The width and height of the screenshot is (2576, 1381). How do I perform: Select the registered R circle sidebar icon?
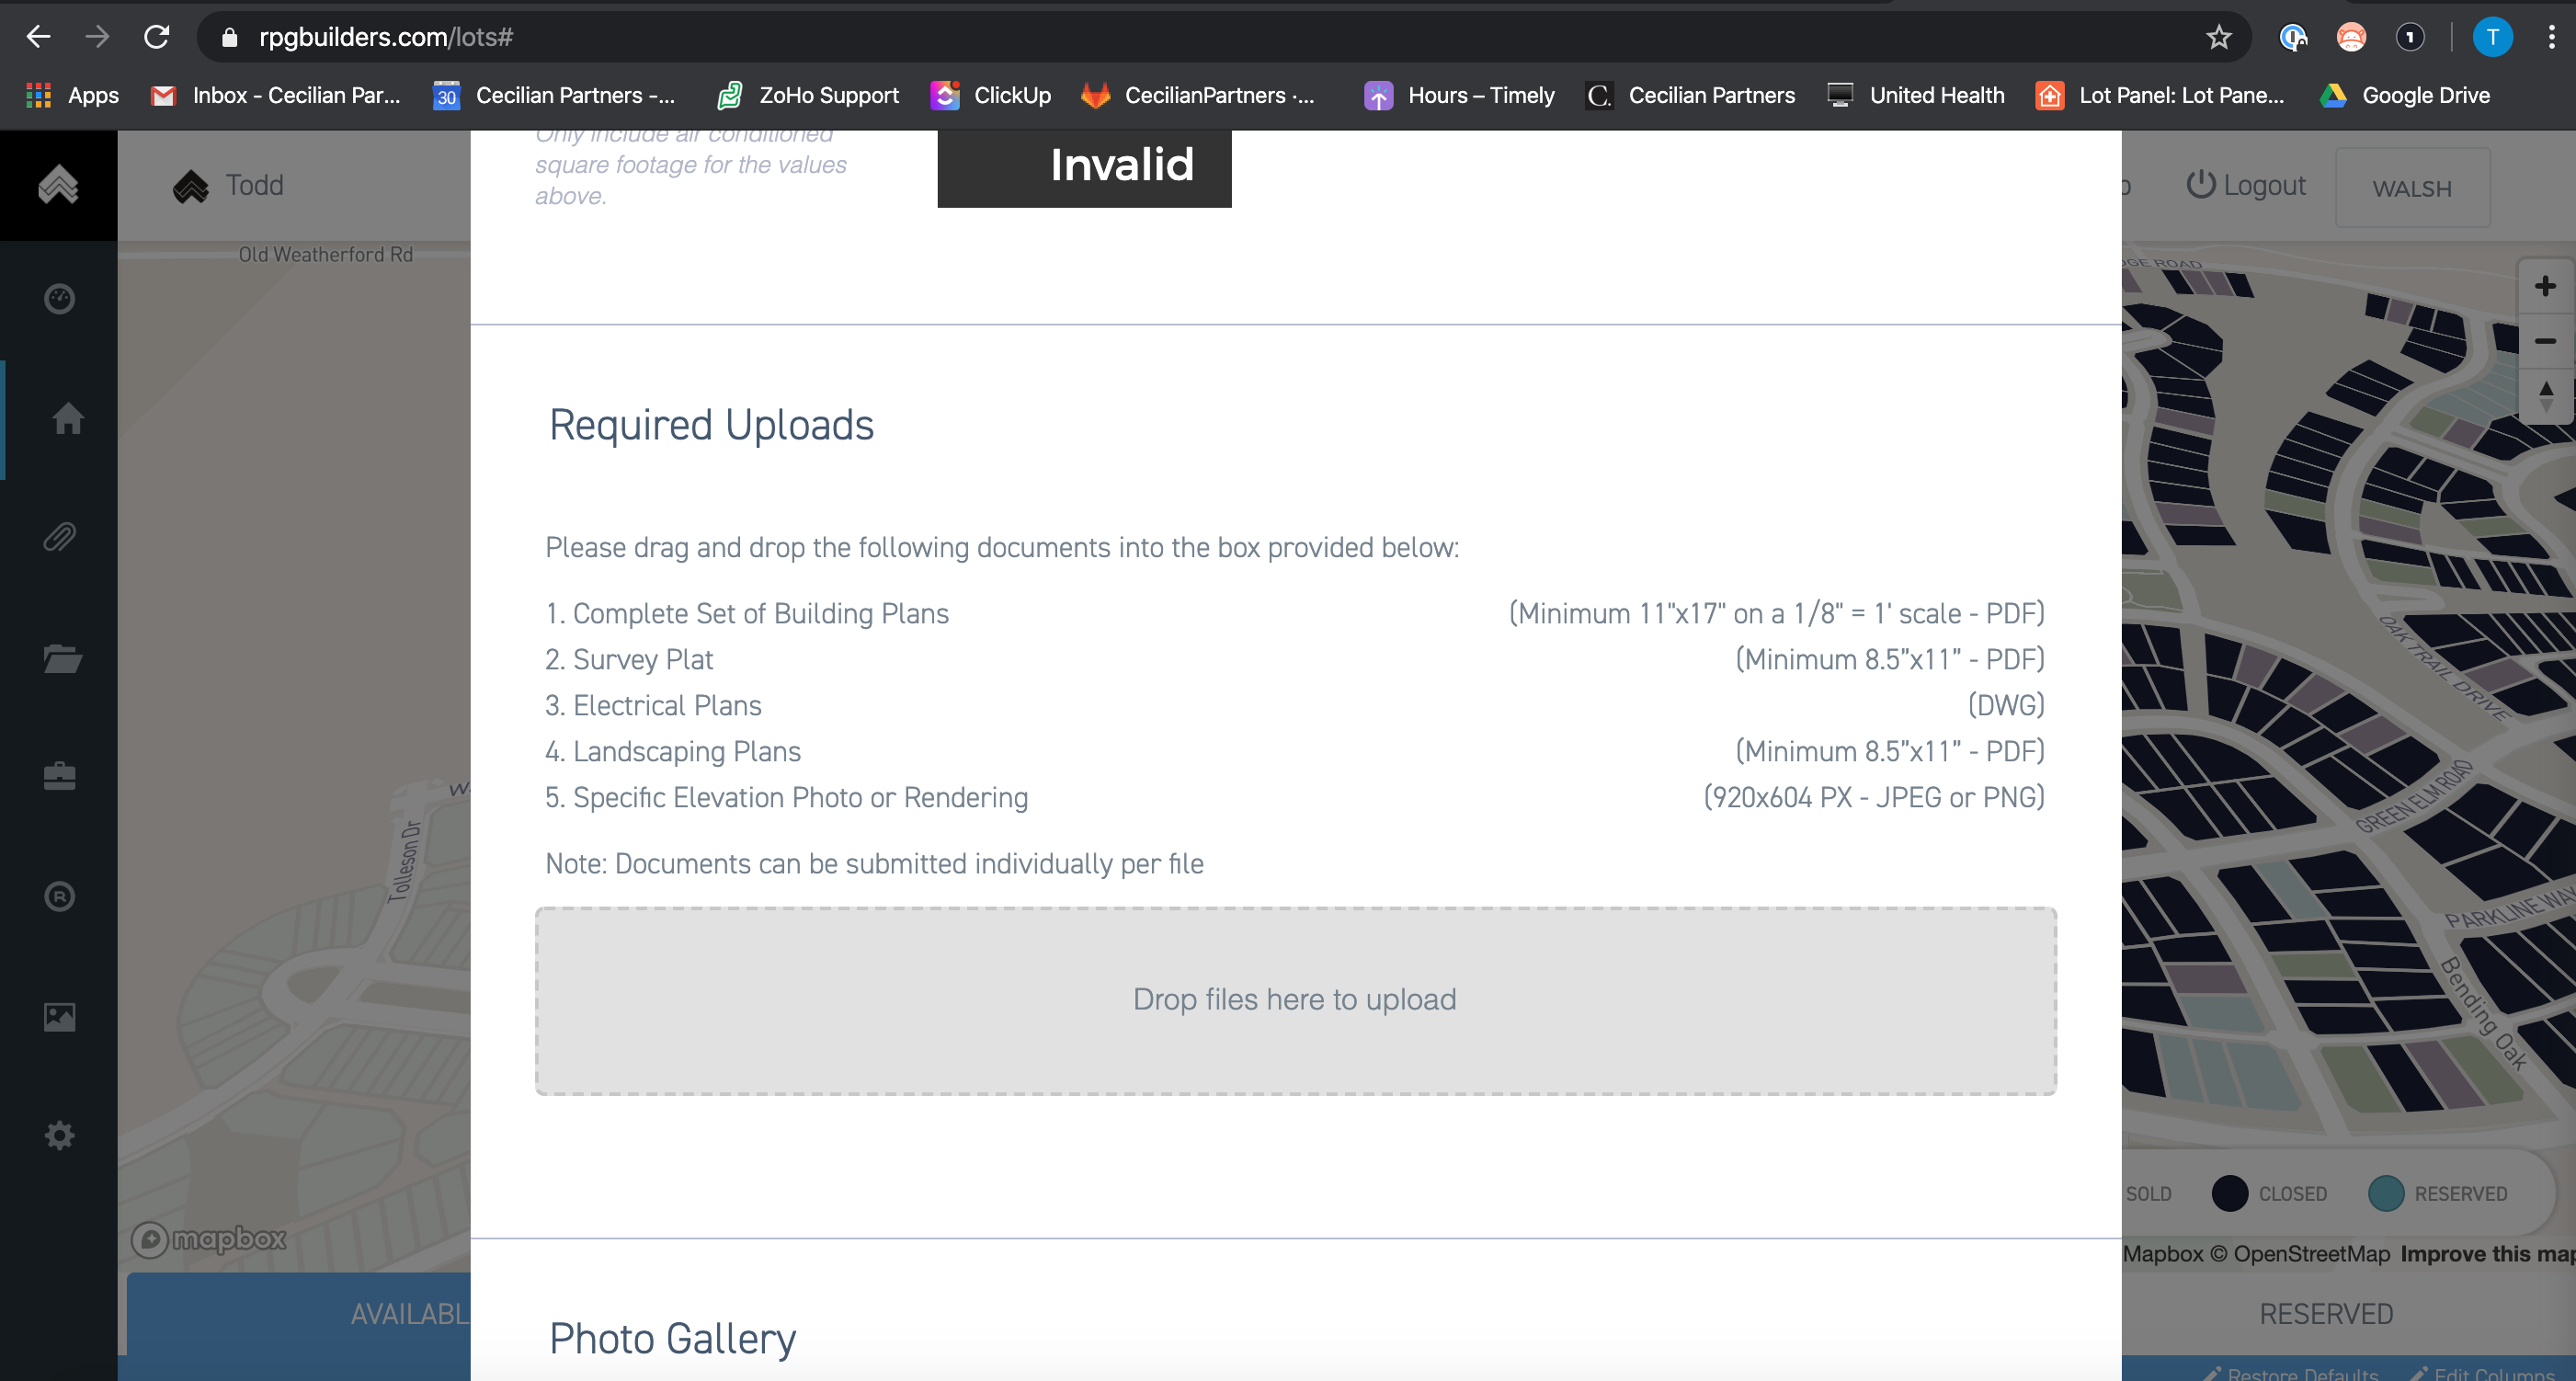(x=60, y=896)
